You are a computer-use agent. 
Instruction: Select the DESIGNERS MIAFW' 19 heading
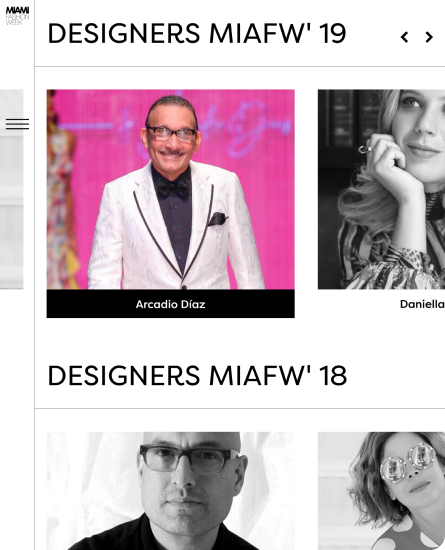click(197, 34)
